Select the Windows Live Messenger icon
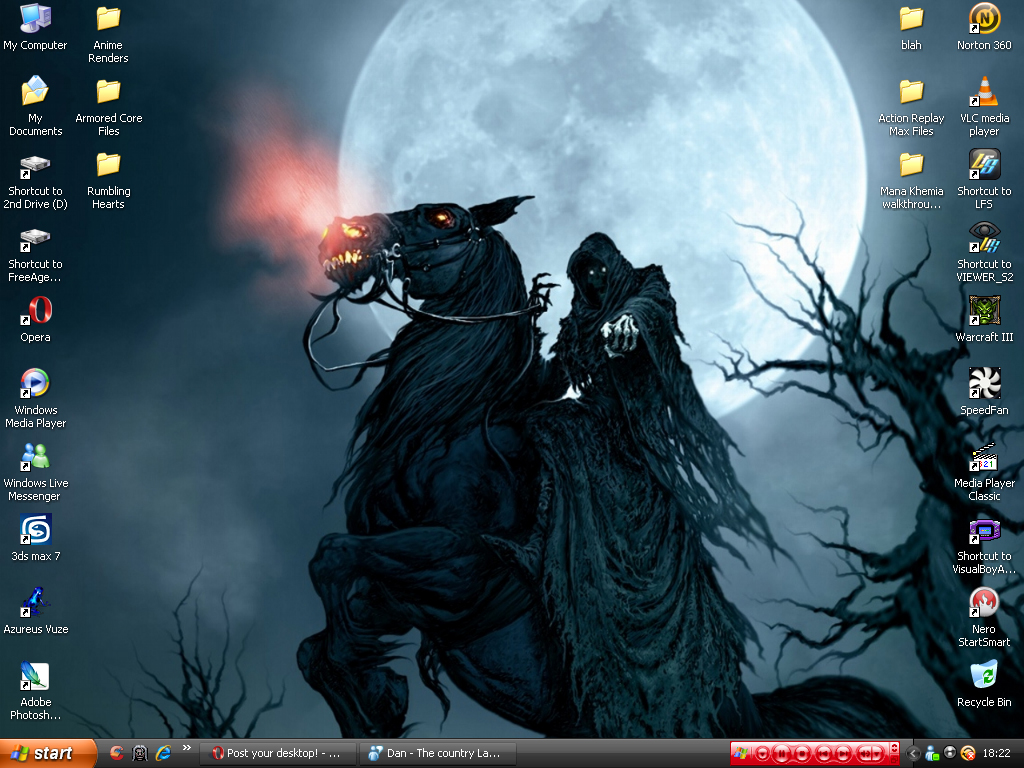The image size is (1024, 768). (35, 472)
